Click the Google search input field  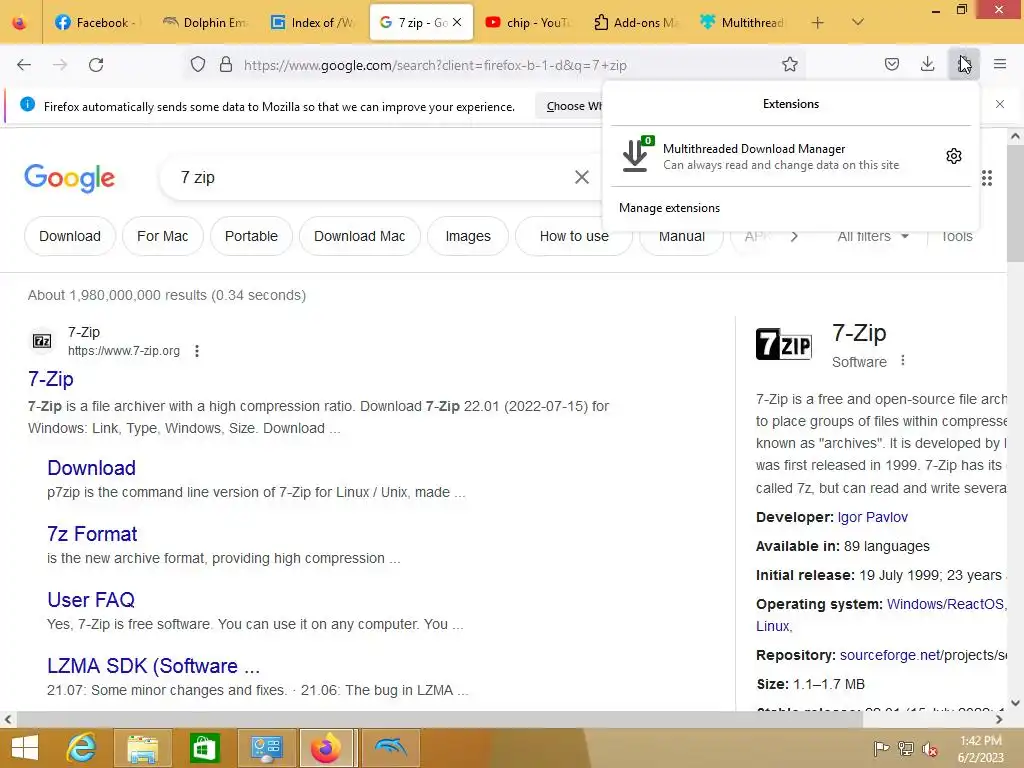pos(372,177)
